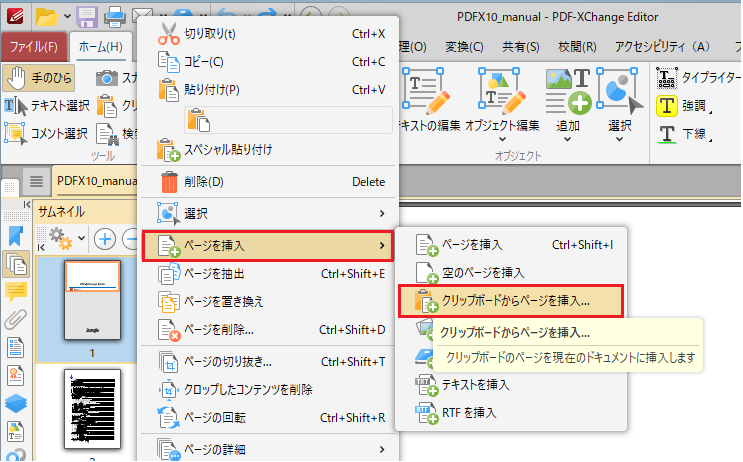Switch to the ホーム(H) ribbon tab
The width and height of the screenshot is (743, 462).
100,46
